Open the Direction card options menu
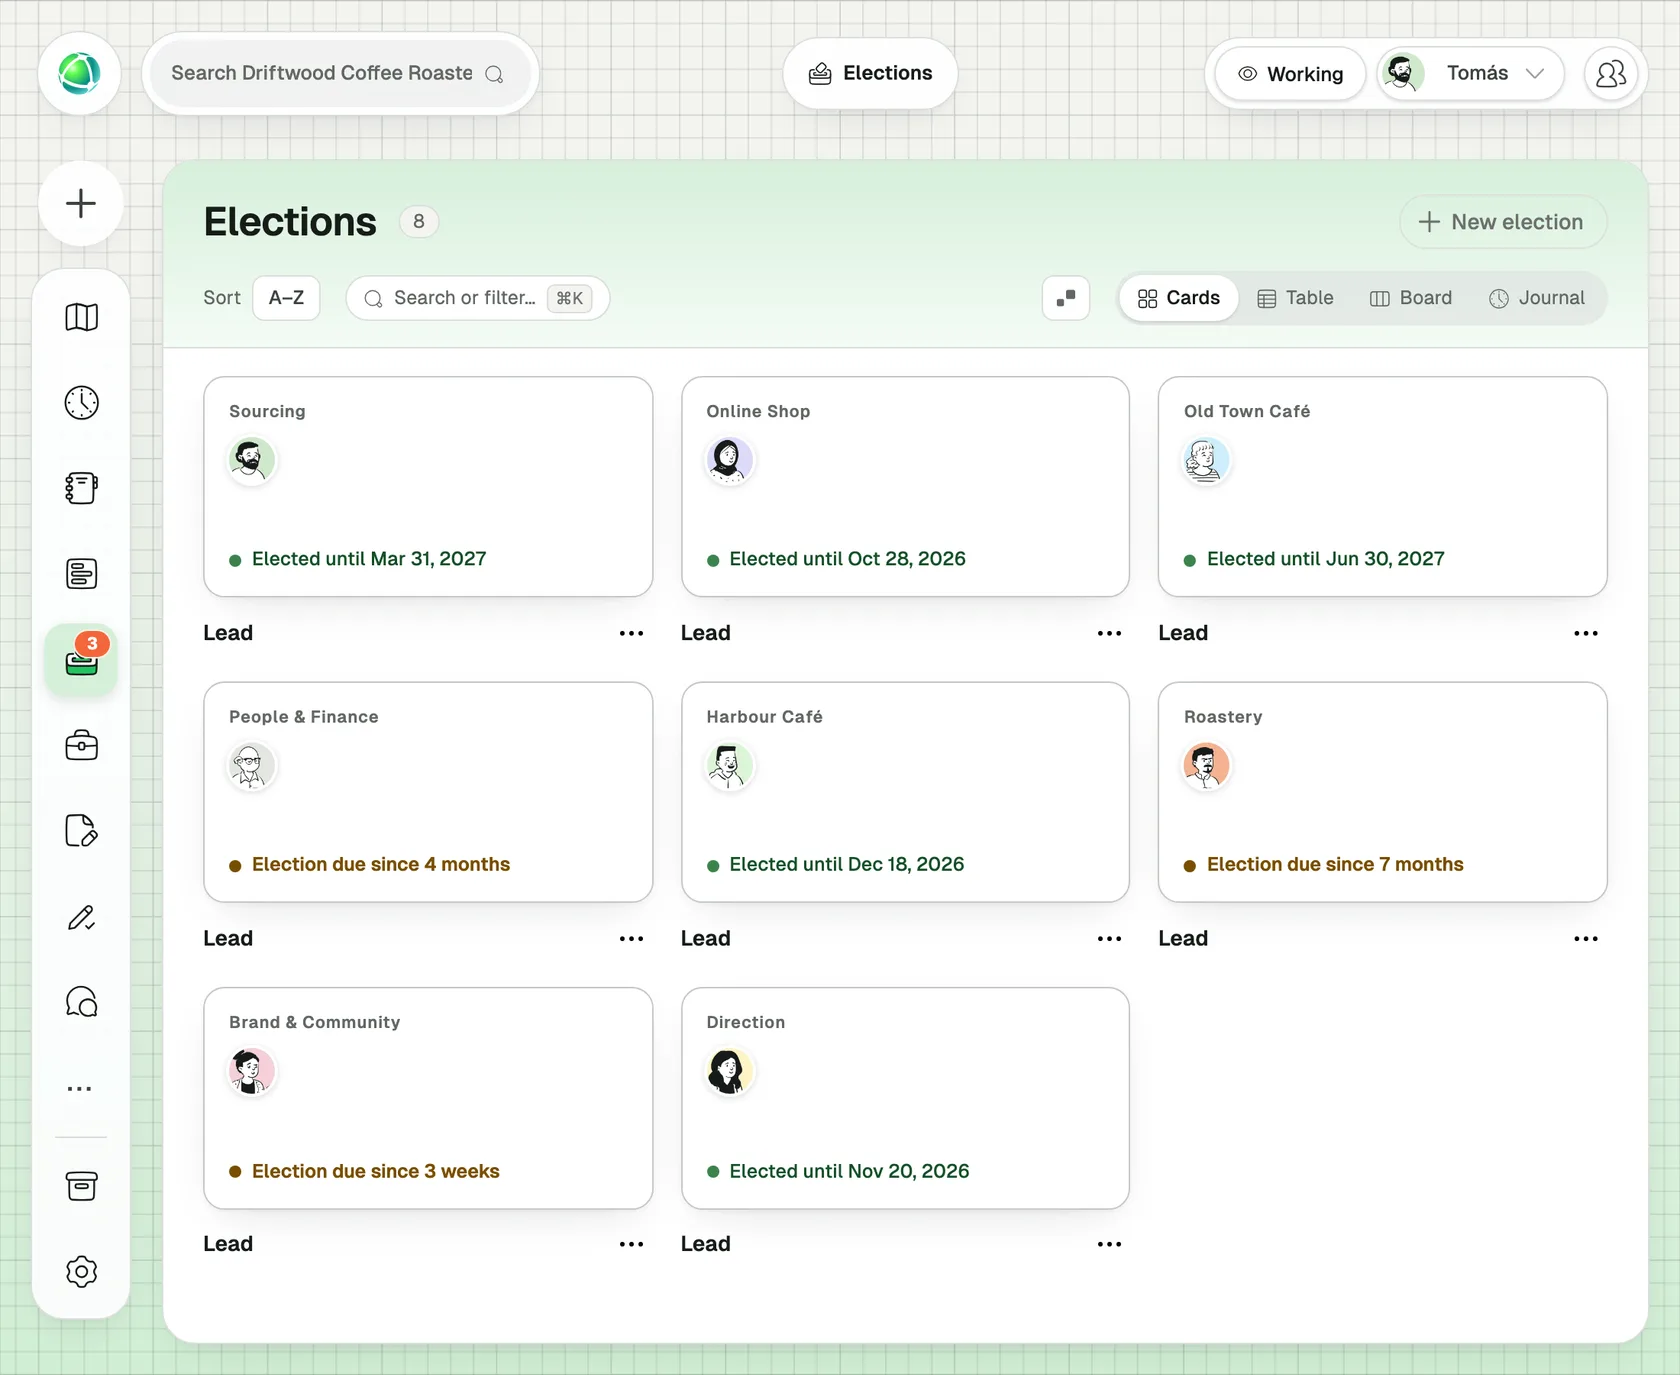This screenshot has height=1375, width=1680. click(x=1109, y=1244)
